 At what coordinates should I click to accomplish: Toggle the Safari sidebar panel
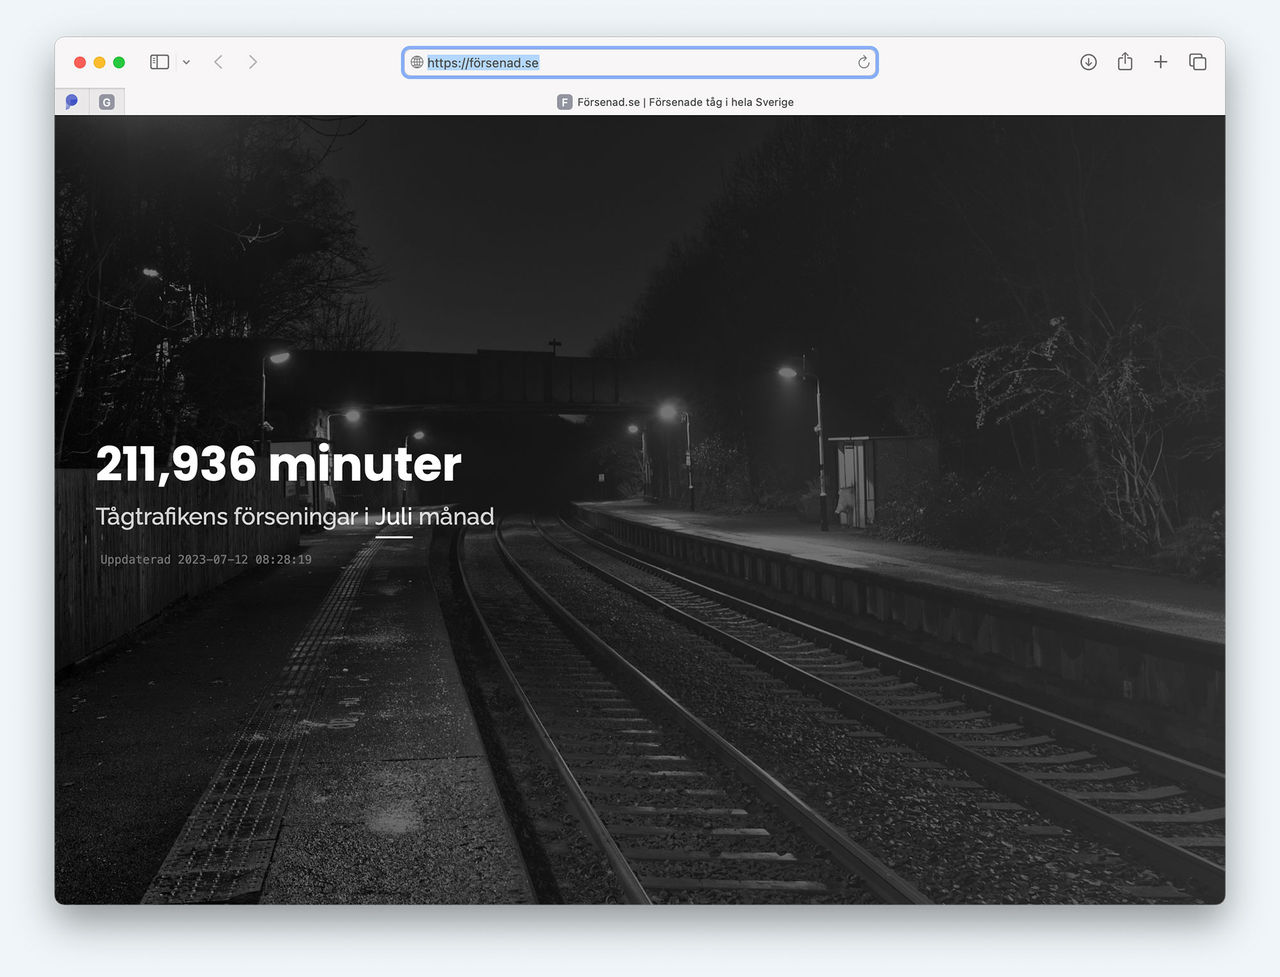point(159,62)
